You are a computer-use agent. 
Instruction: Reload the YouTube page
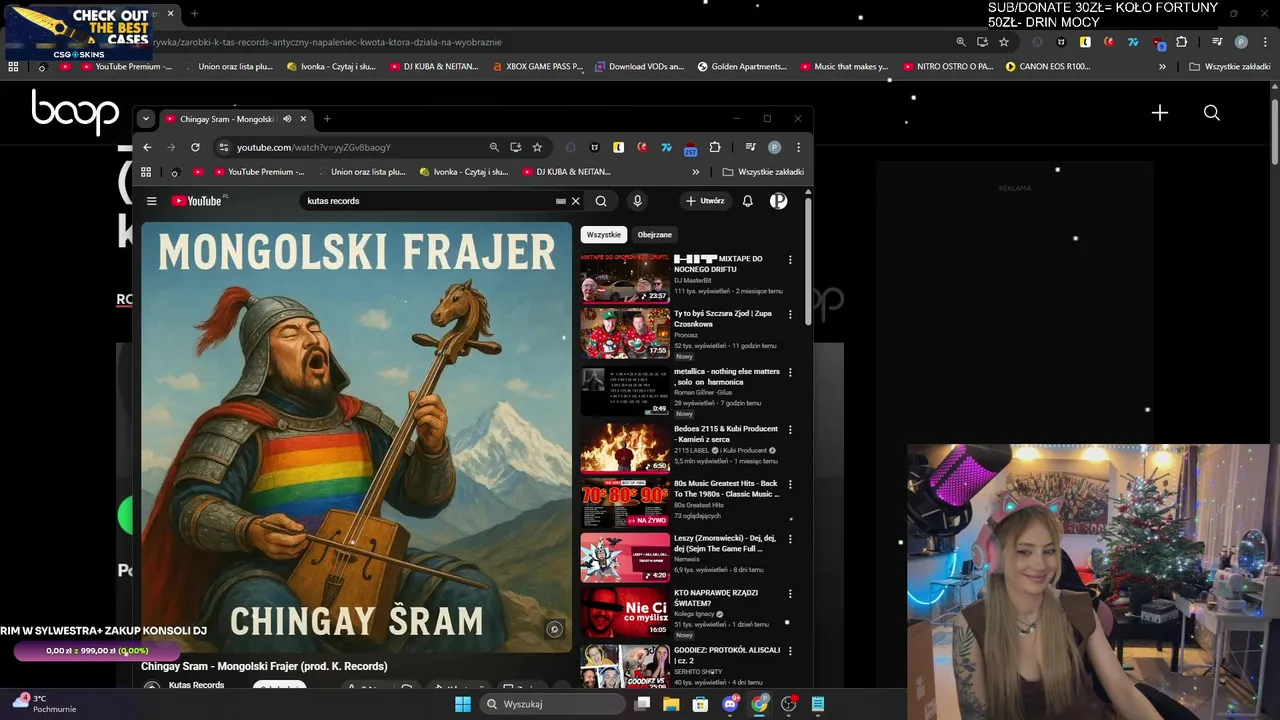(x=195, y=147)
